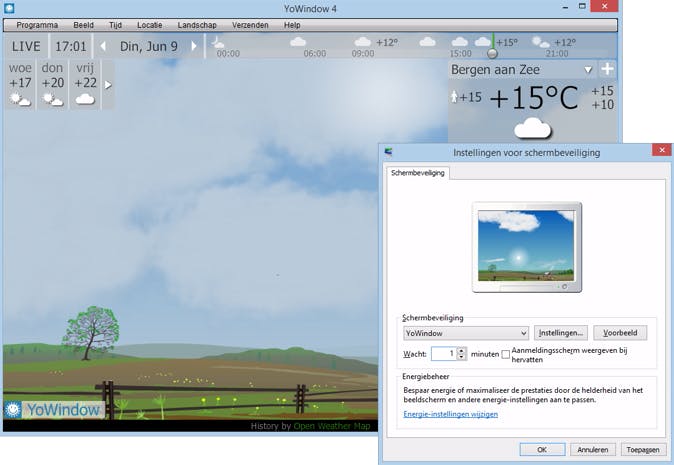Click the Voorbeeld button
Image resolution: width=674 pixels, height=465 pixels.
pyautogui.click(x=620, y=333)
